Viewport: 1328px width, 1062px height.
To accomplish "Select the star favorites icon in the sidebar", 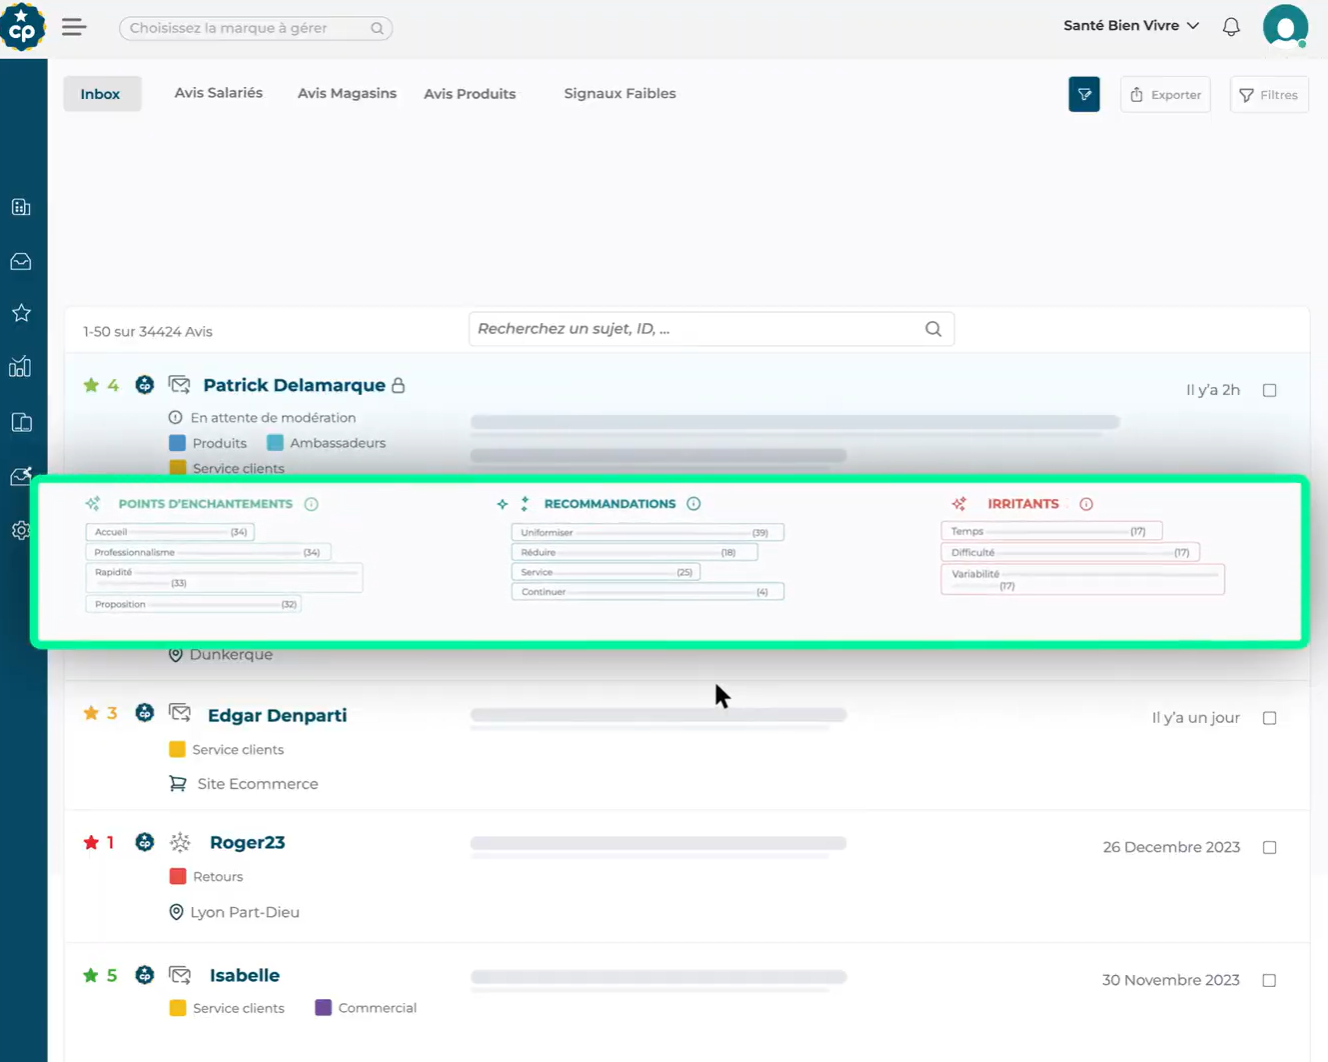I will pos(21,312).
